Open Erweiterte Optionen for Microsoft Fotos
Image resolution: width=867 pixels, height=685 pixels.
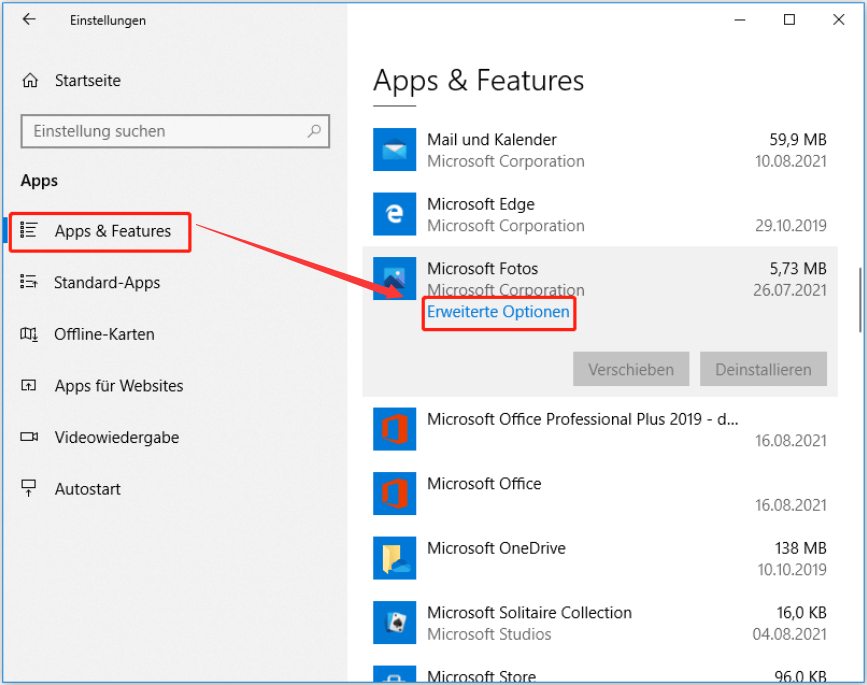[498, 312]
